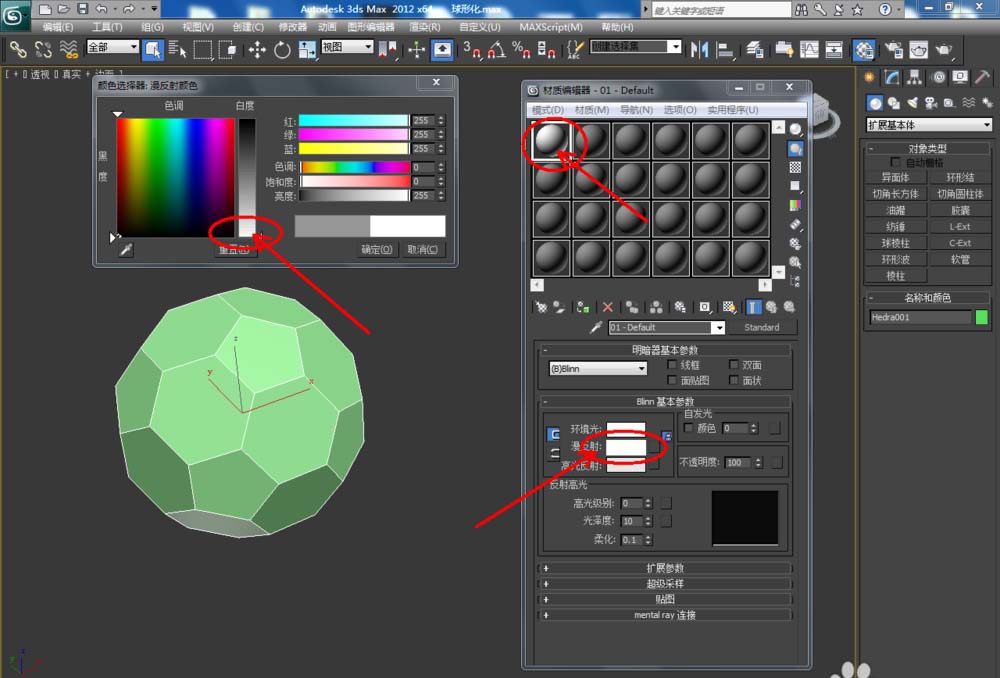Confirm color with 确定(O) button
This screenshot has width=1000, height=678.
click(376, 249)
